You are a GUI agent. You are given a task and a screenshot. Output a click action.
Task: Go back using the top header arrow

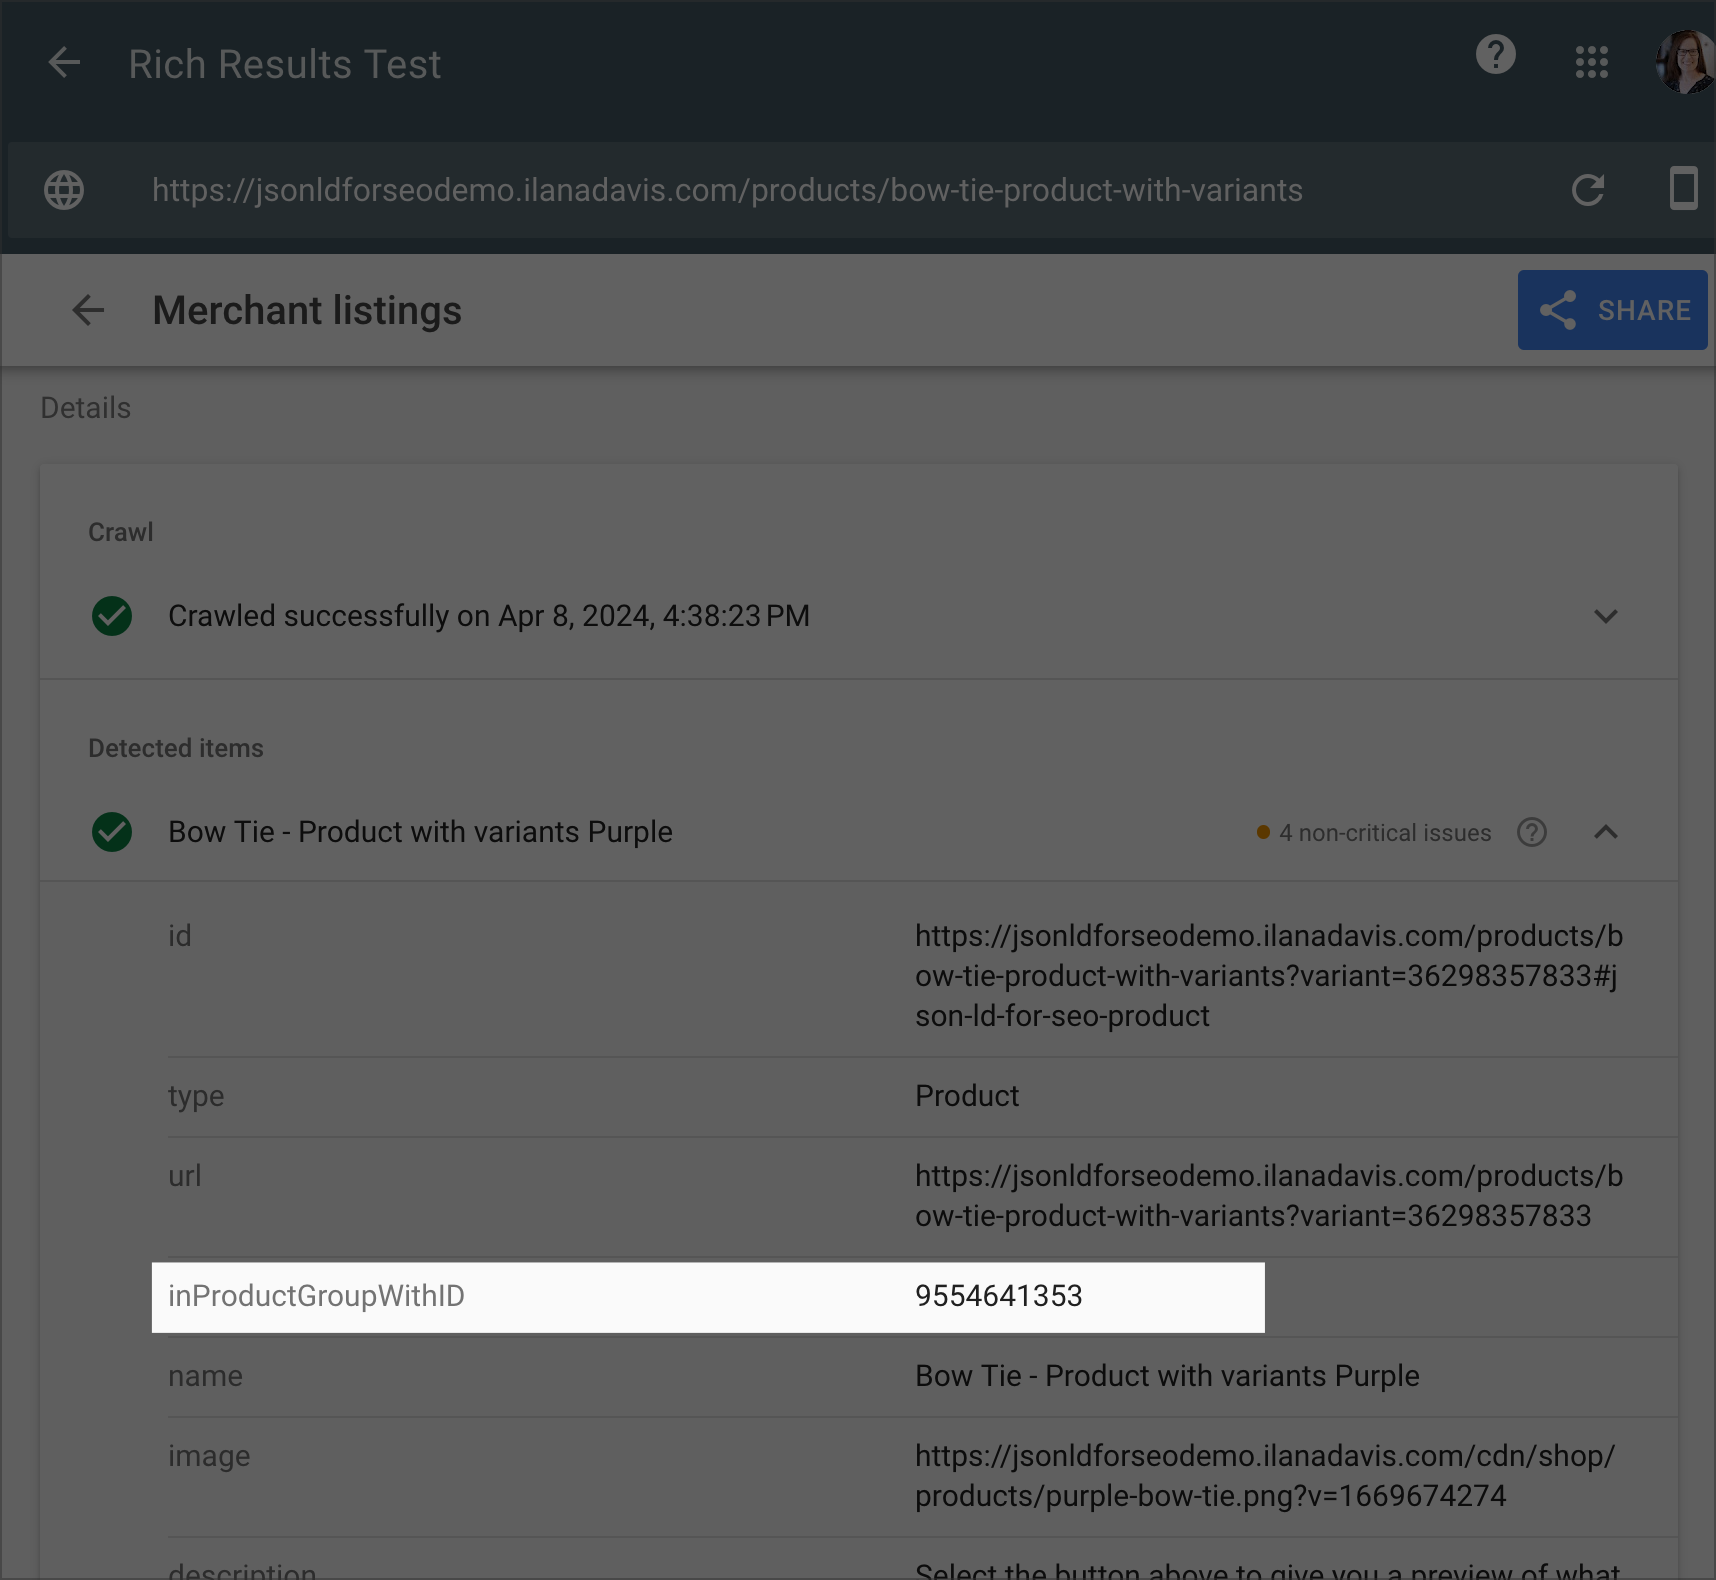64,63
